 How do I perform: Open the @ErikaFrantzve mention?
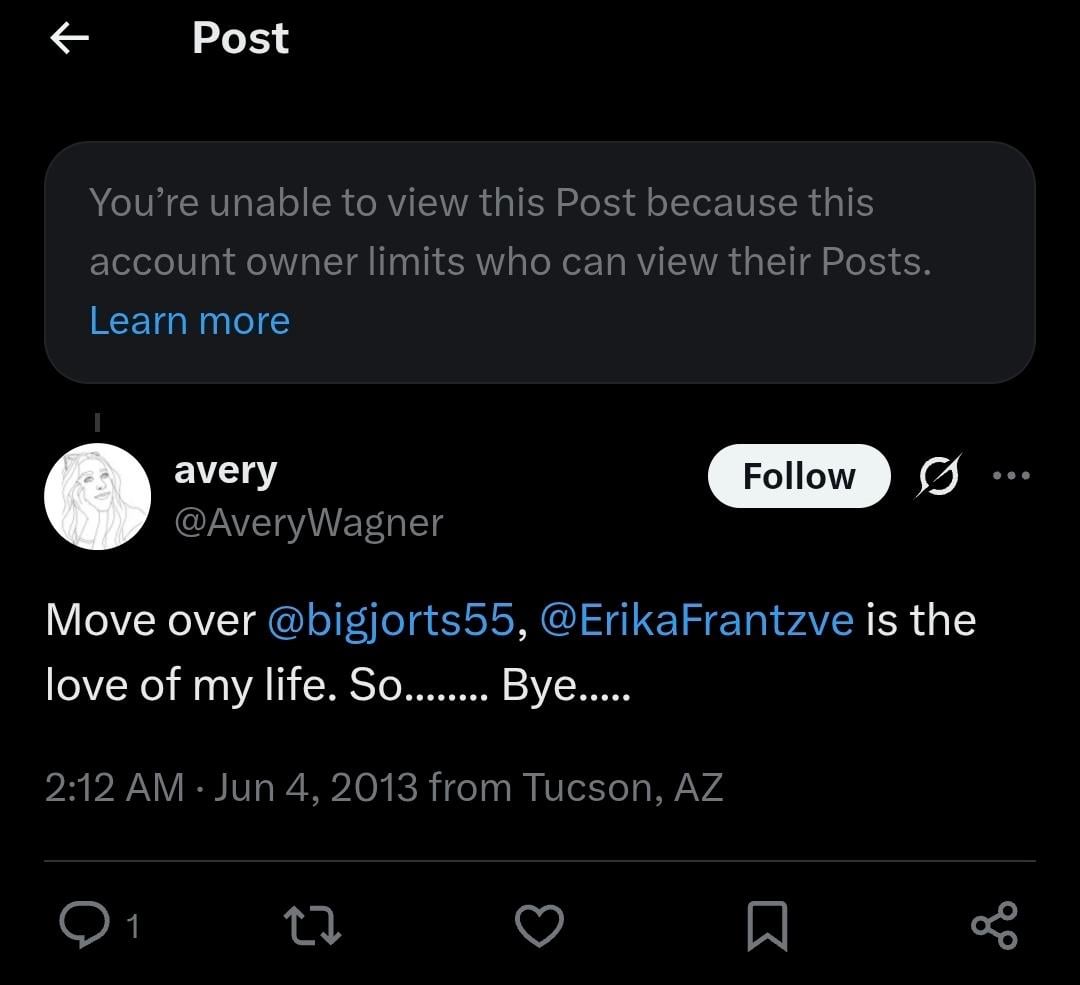tap(696, 620)
